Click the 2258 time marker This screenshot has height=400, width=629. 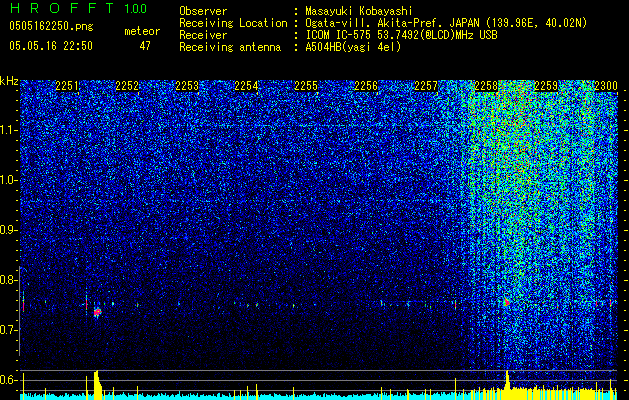click(486, 86)
